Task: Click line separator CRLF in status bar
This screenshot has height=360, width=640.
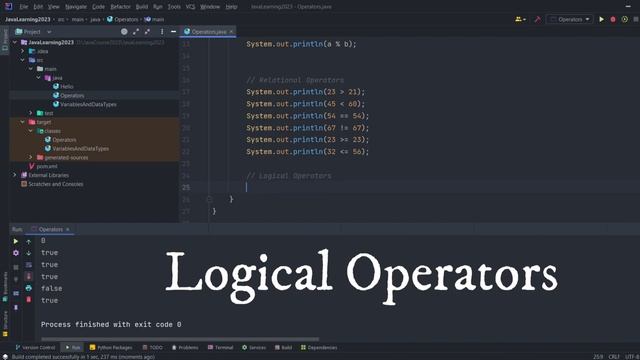Action: click(614, 357)
